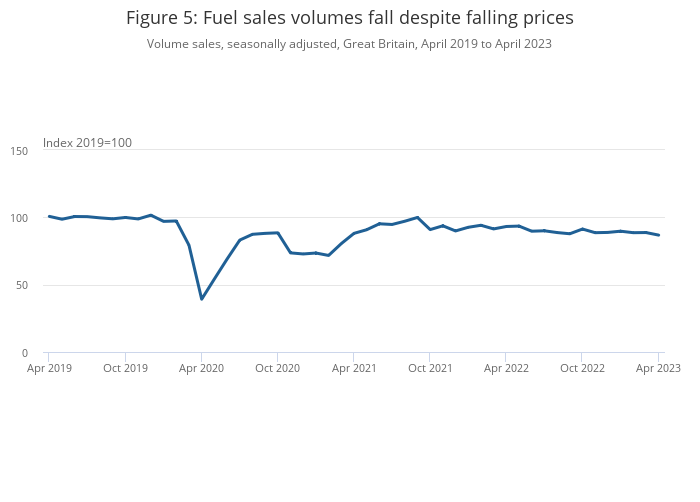Click the 150 value on the y-axis
This screenshot has width=700, height=502.
(20, 150)
